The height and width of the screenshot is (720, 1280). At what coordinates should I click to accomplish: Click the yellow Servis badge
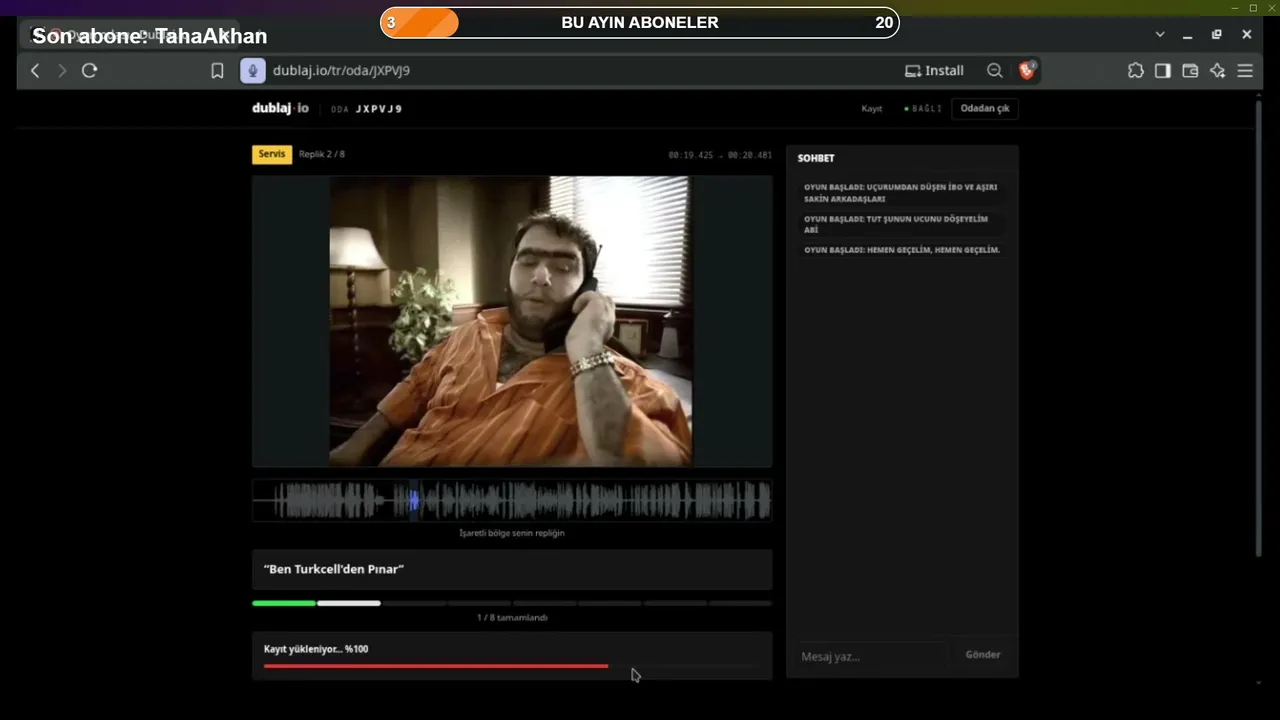(x=272, y=154)
